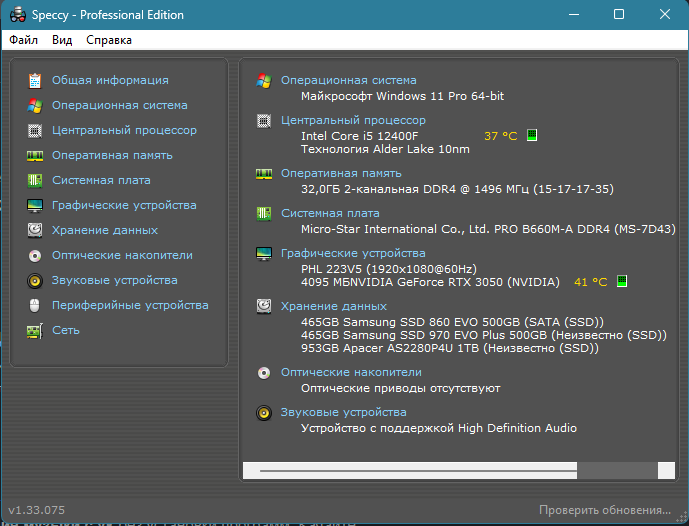Click the optical disc icon in summary panel
This screenshot has width=689, height=526.
(264, 373)
